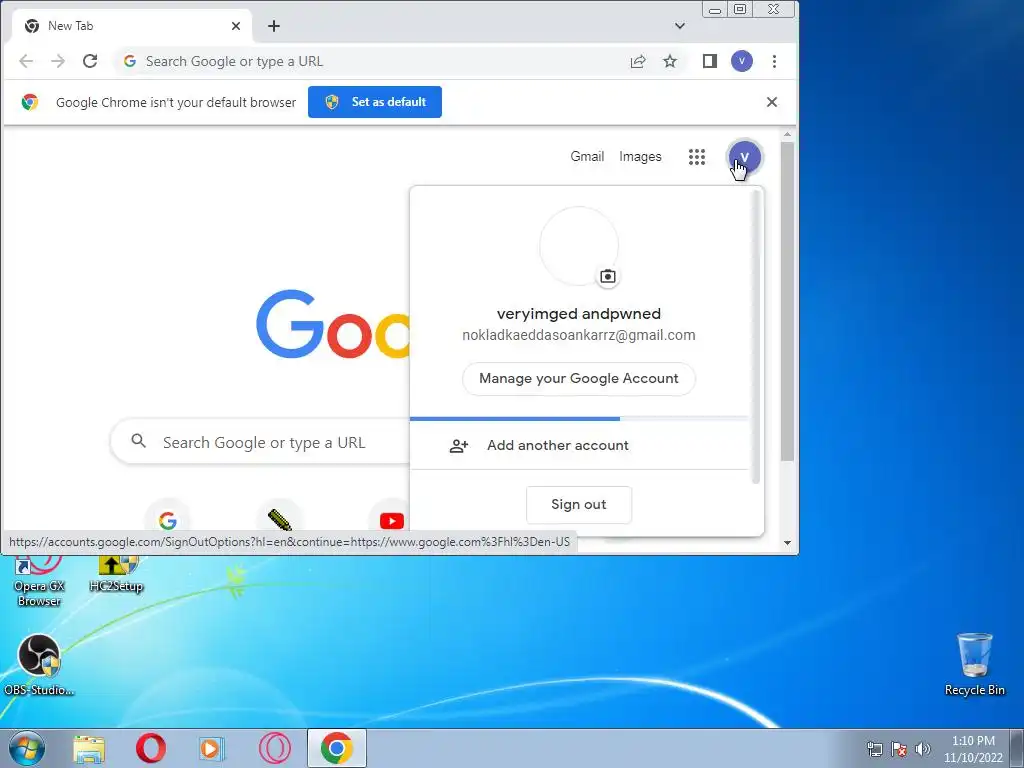This screenshot has width=1024, height=768.
Task: Select the OBS Studio desktop shortcut
Action: coord(39,665)
